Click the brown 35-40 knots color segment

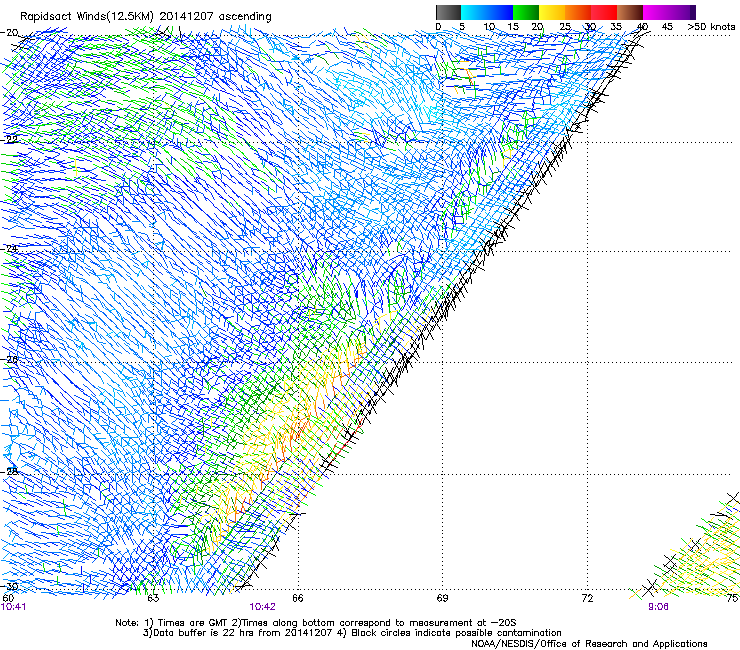(x=630, y=12)
